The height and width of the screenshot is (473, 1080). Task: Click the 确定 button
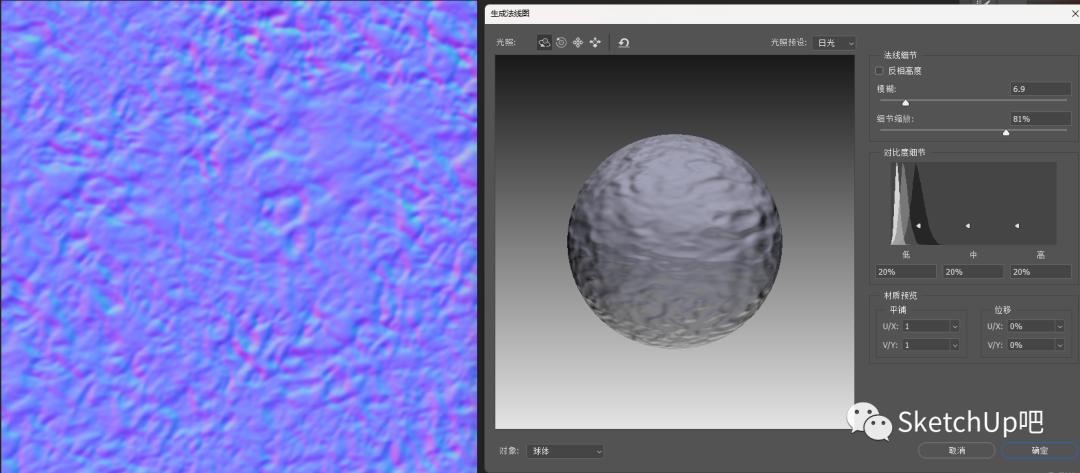pyautogui.click(x=1040, y=451)
